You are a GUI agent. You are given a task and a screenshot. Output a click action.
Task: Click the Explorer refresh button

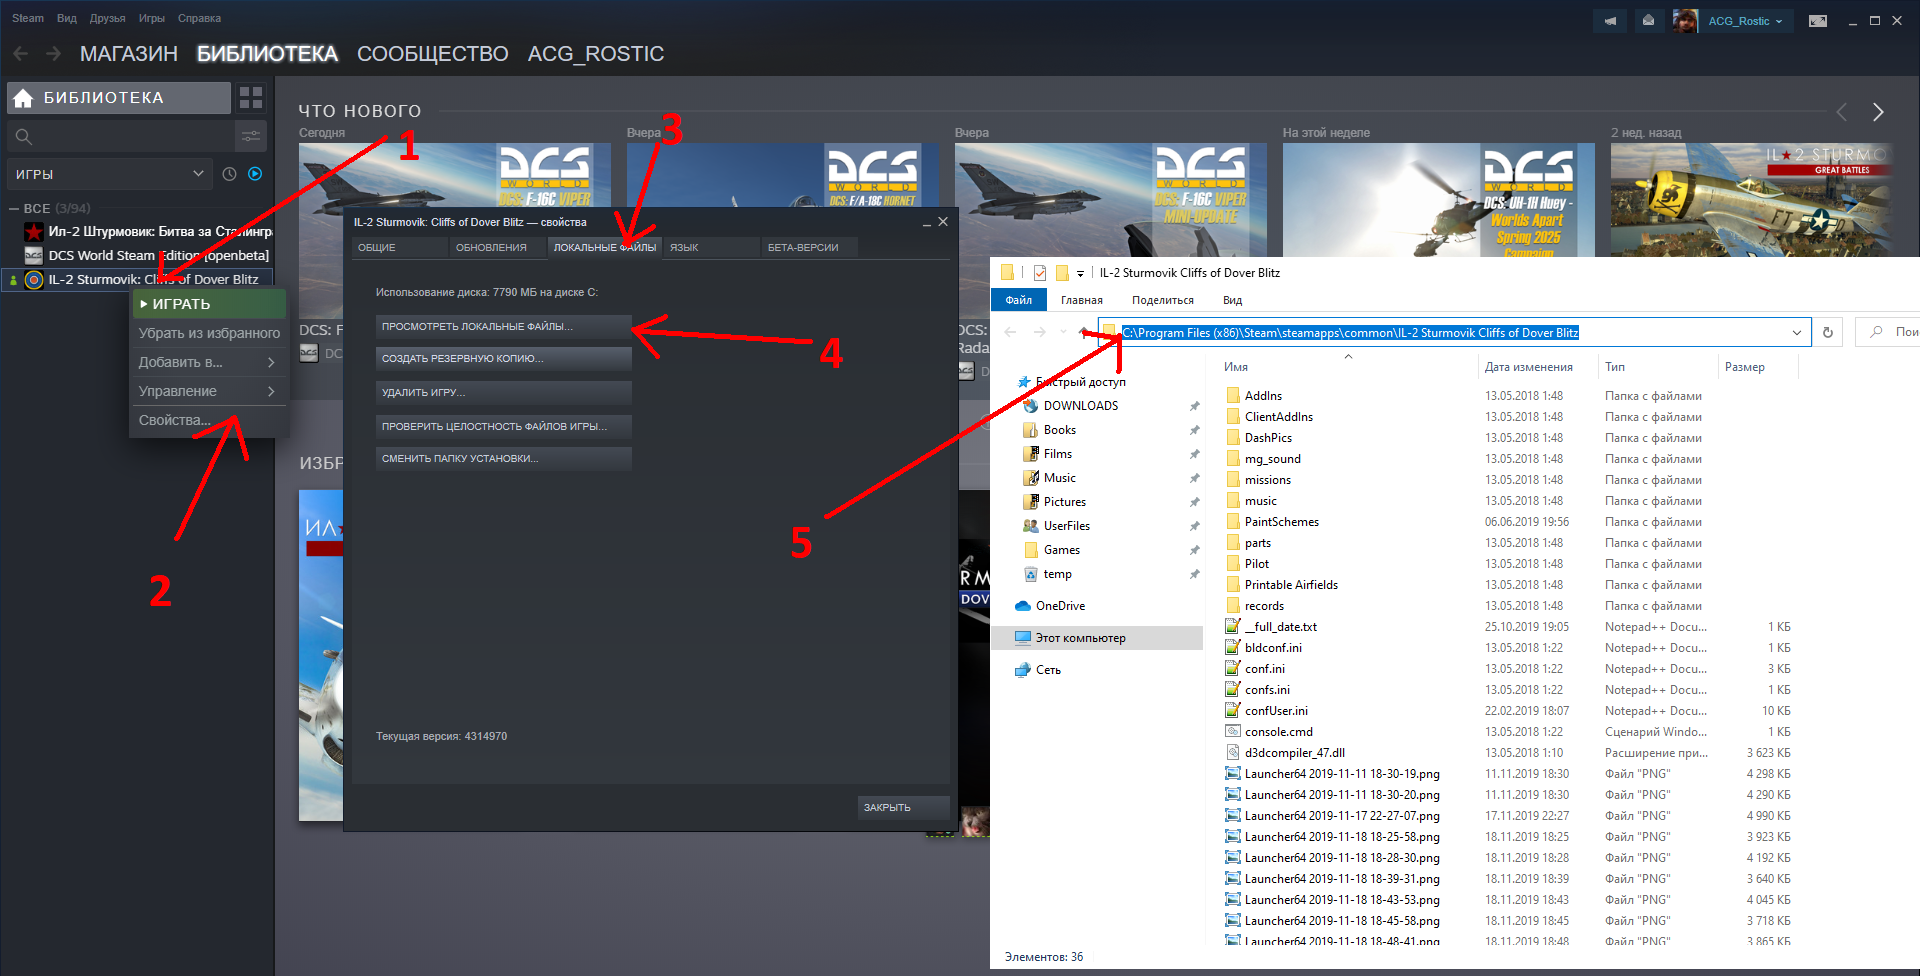pyautogui.click(x=1828, y=332)
